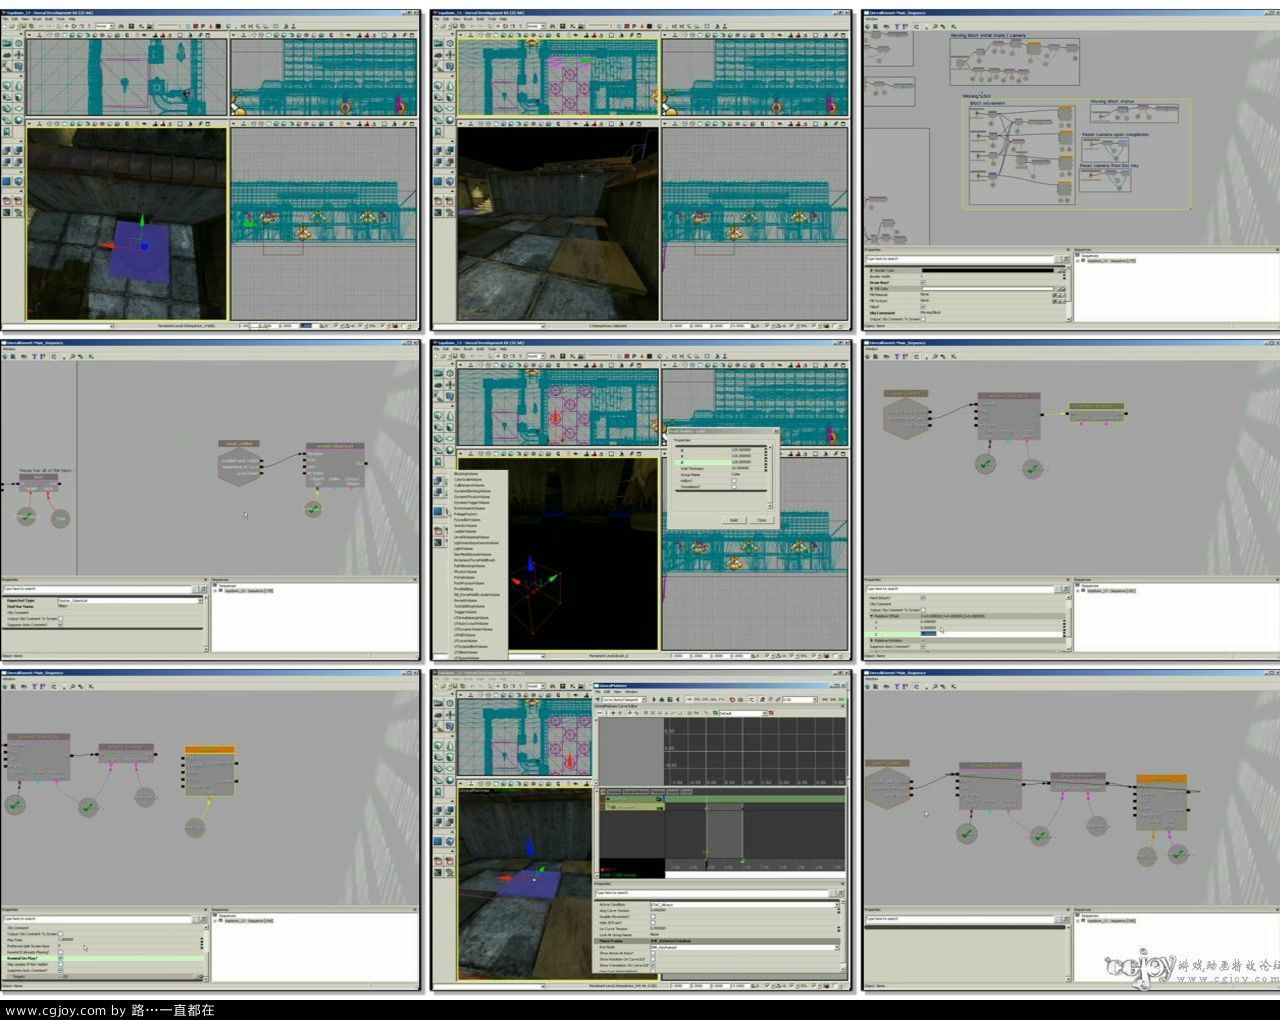The width and height of the screenshot is (1280, 1020).
Task: Click CSG Intersect in top-left editor toolbox
Action: coord(6,162)
